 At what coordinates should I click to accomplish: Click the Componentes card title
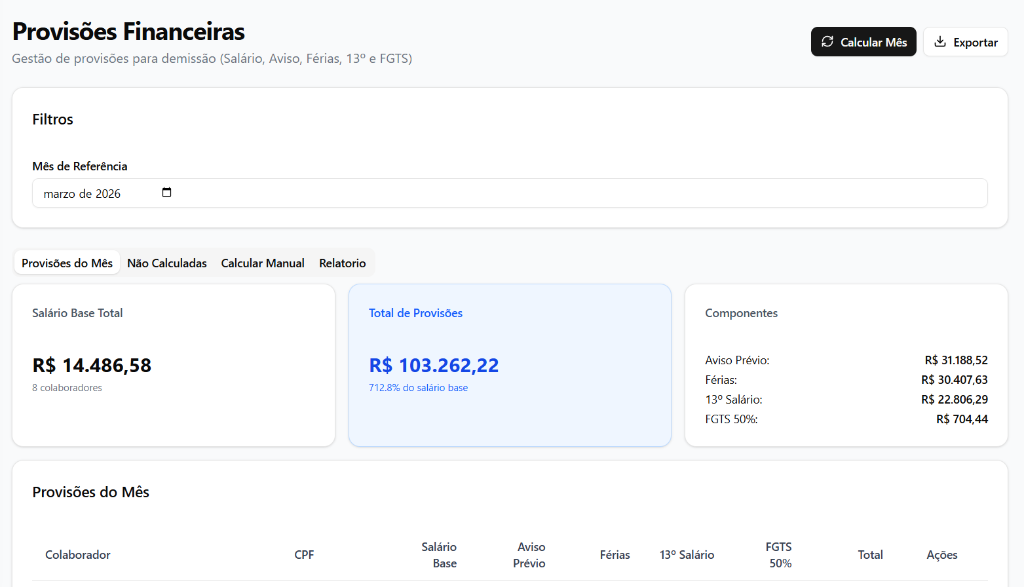tap(741, 313)
